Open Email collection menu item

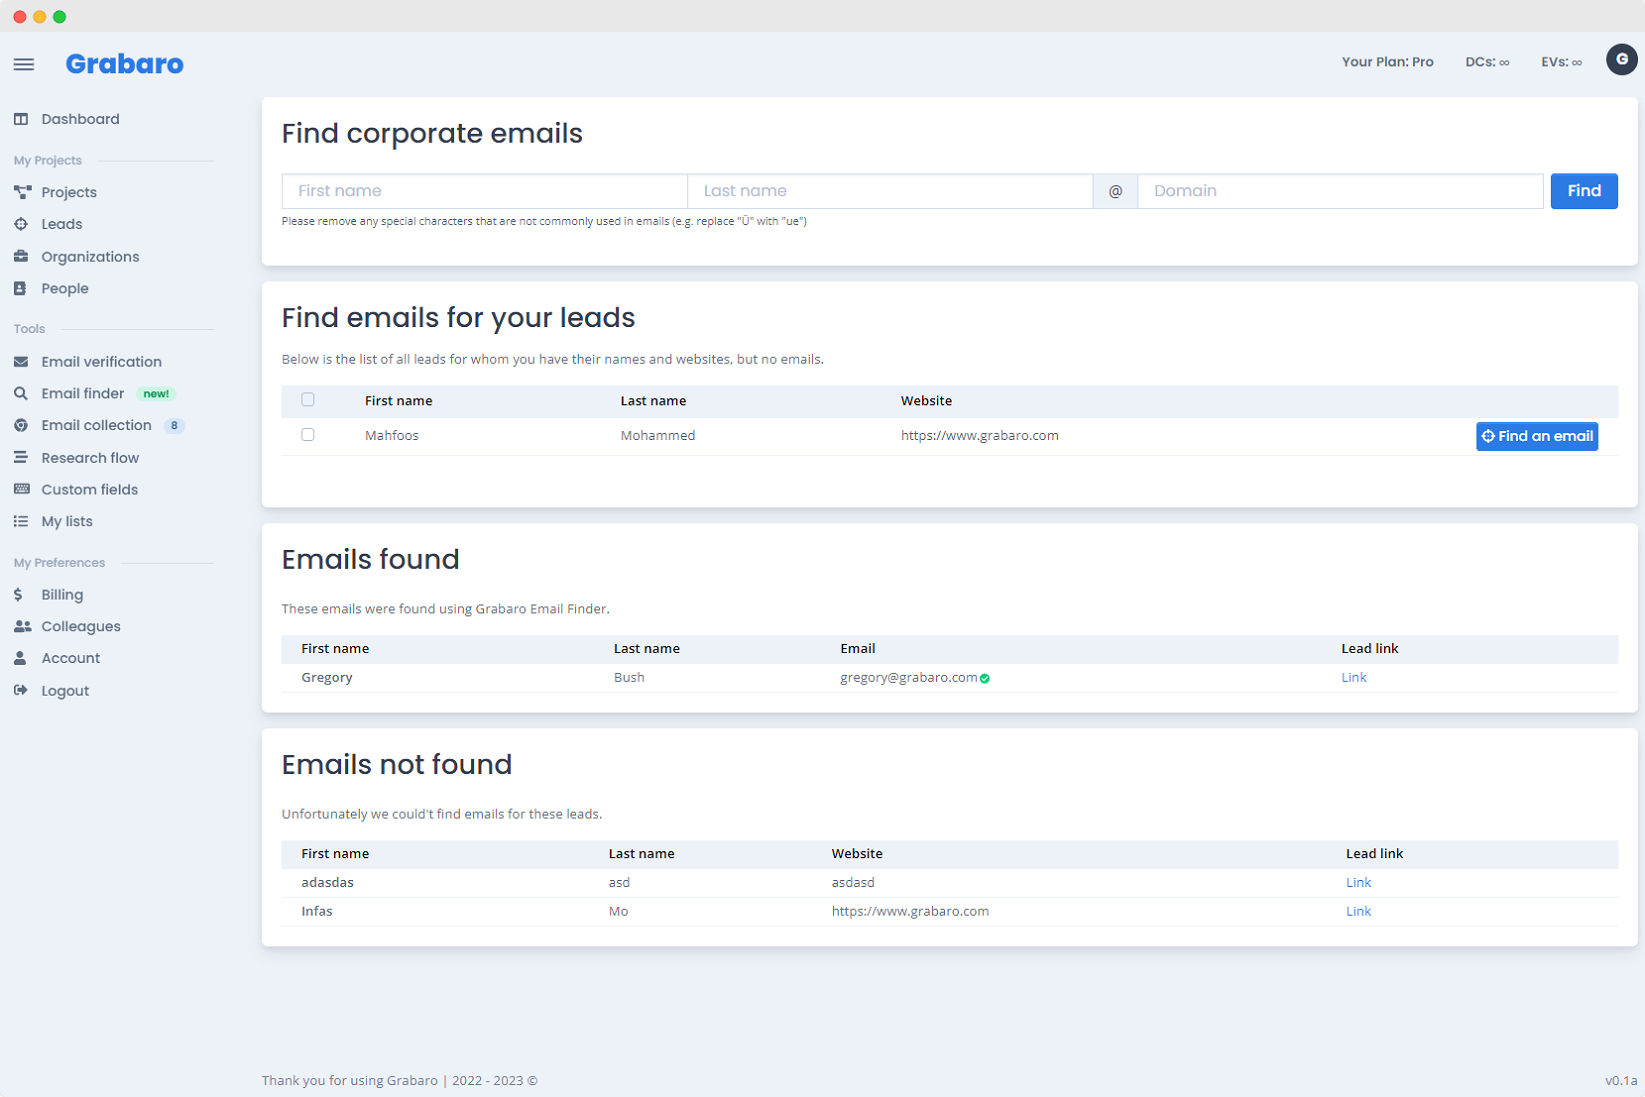[96, 426]
